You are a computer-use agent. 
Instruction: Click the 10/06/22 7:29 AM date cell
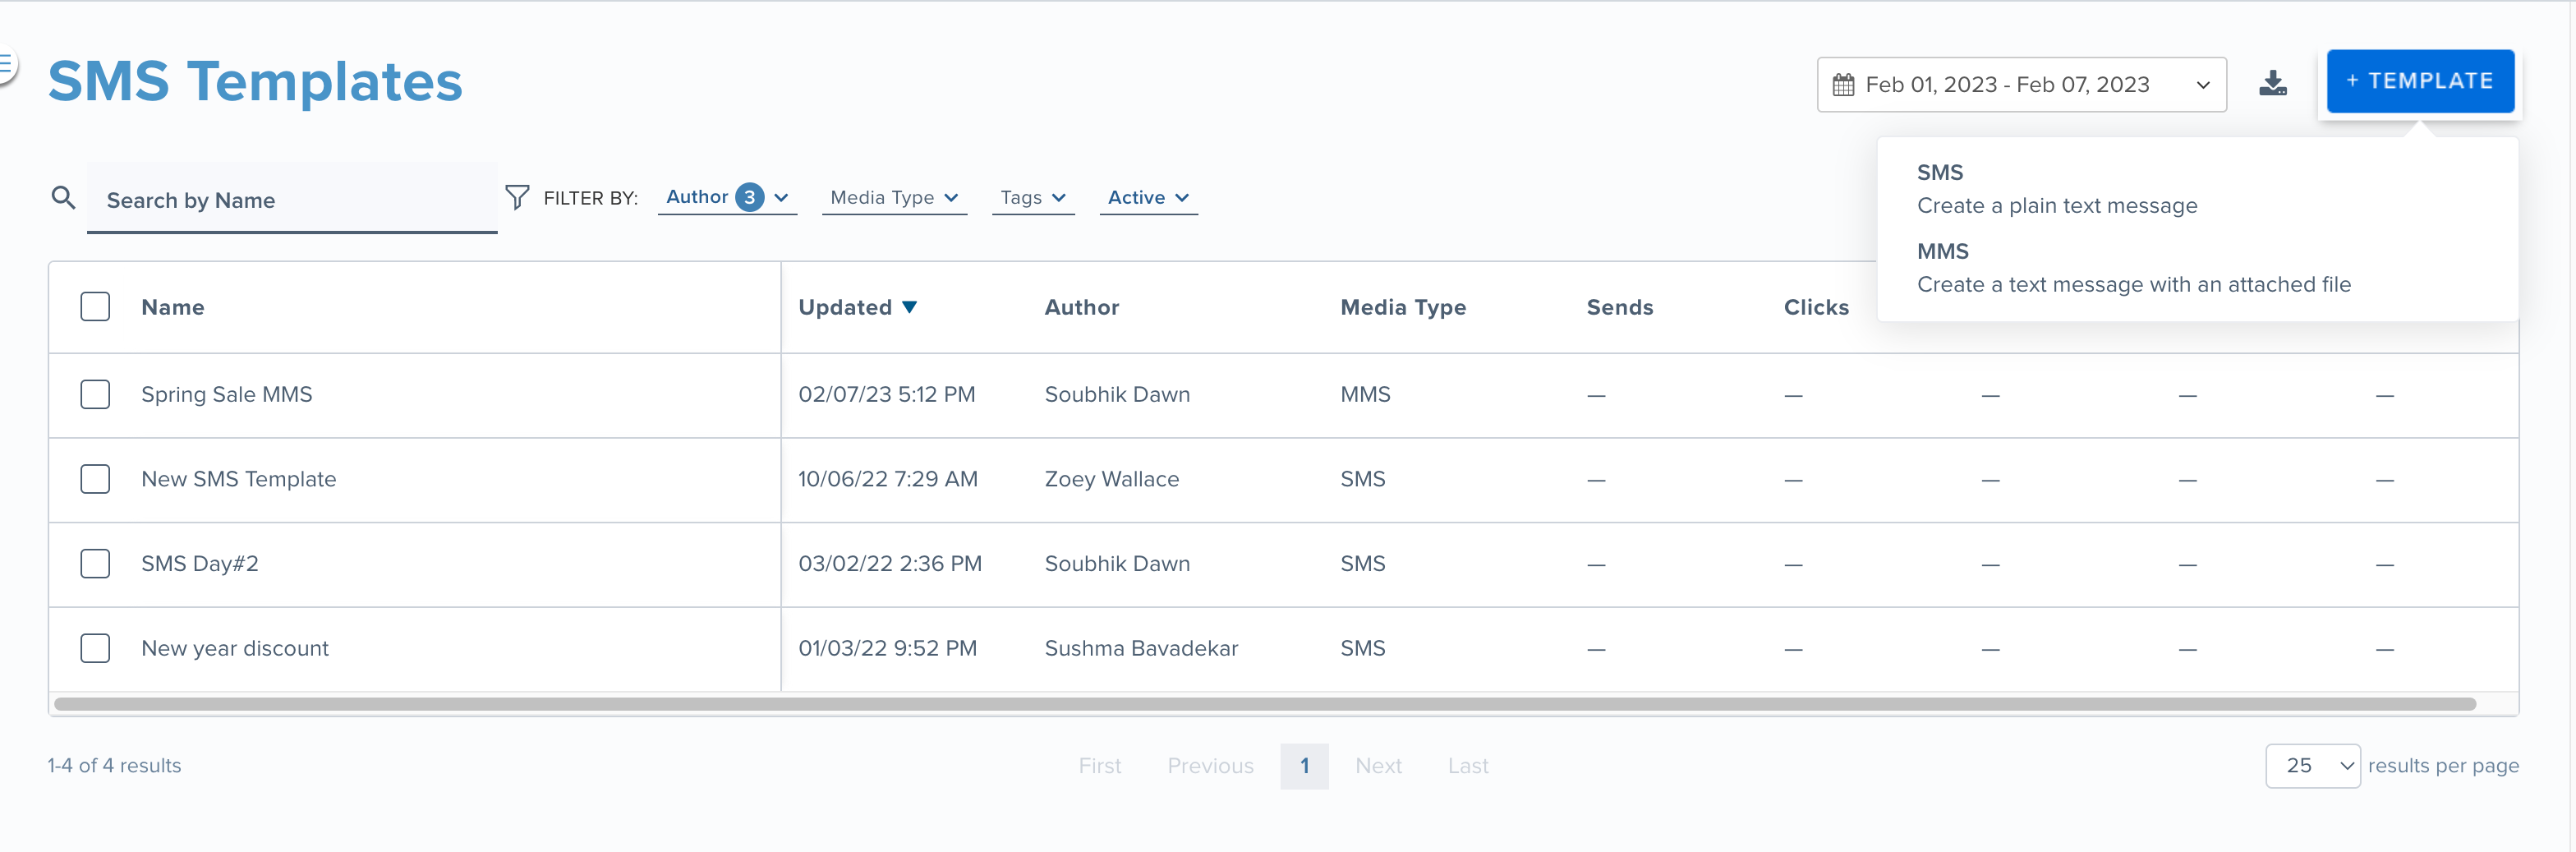(888, 479)
